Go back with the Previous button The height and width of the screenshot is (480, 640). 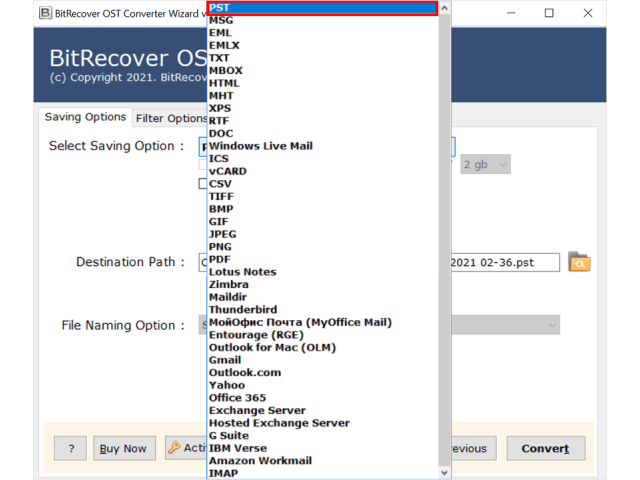[473, 449]
